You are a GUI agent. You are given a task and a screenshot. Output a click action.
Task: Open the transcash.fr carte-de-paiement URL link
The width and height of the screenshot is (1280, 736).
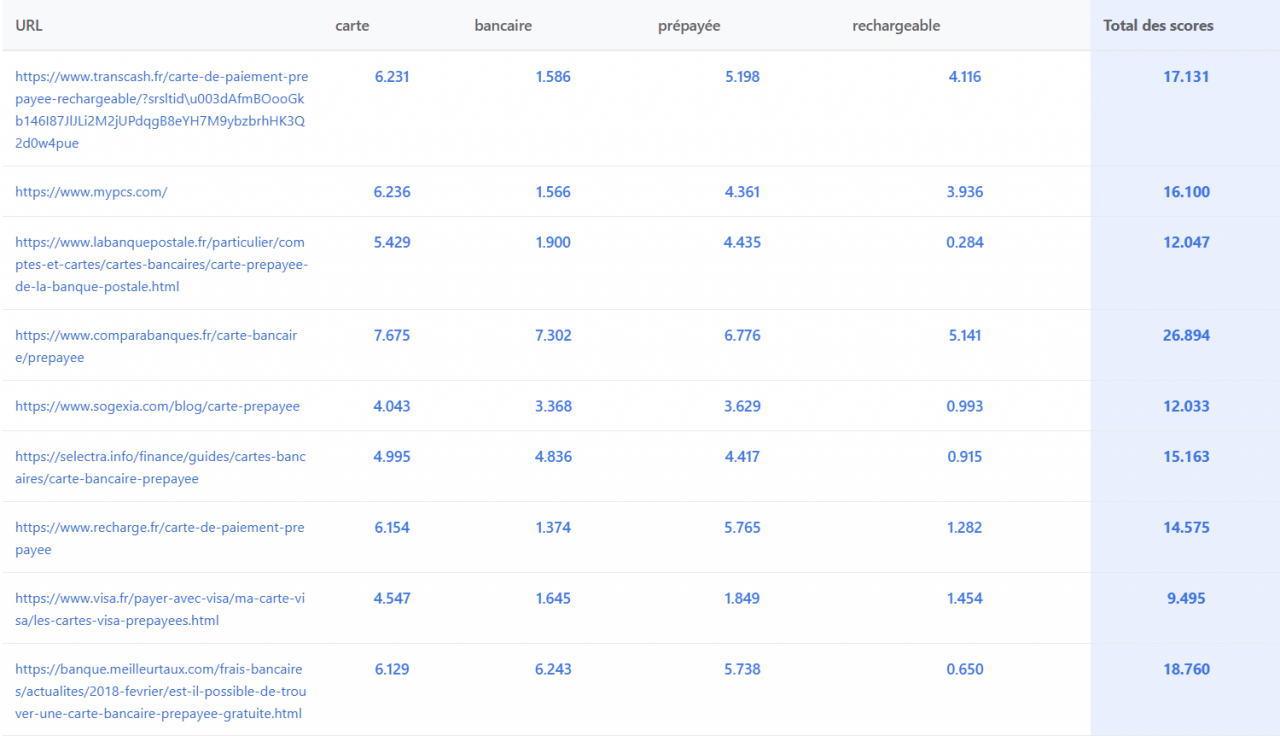coord(162,109)
